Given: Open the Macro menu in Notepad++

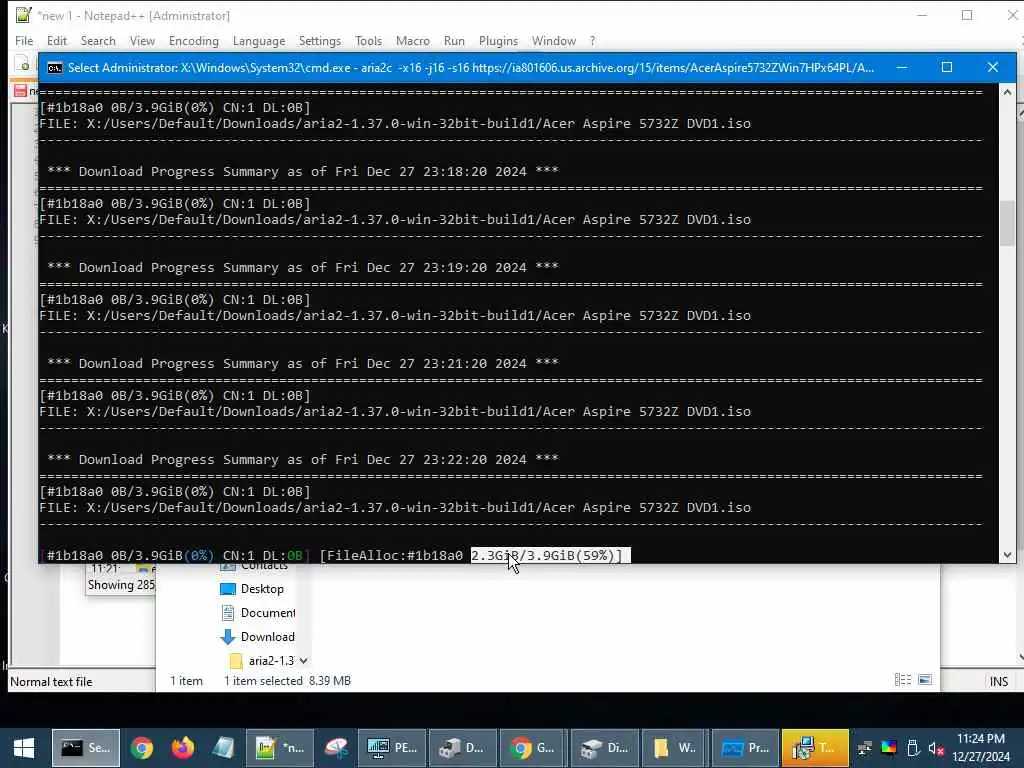Looking at the screenshot, I should [x=413, y=40].
